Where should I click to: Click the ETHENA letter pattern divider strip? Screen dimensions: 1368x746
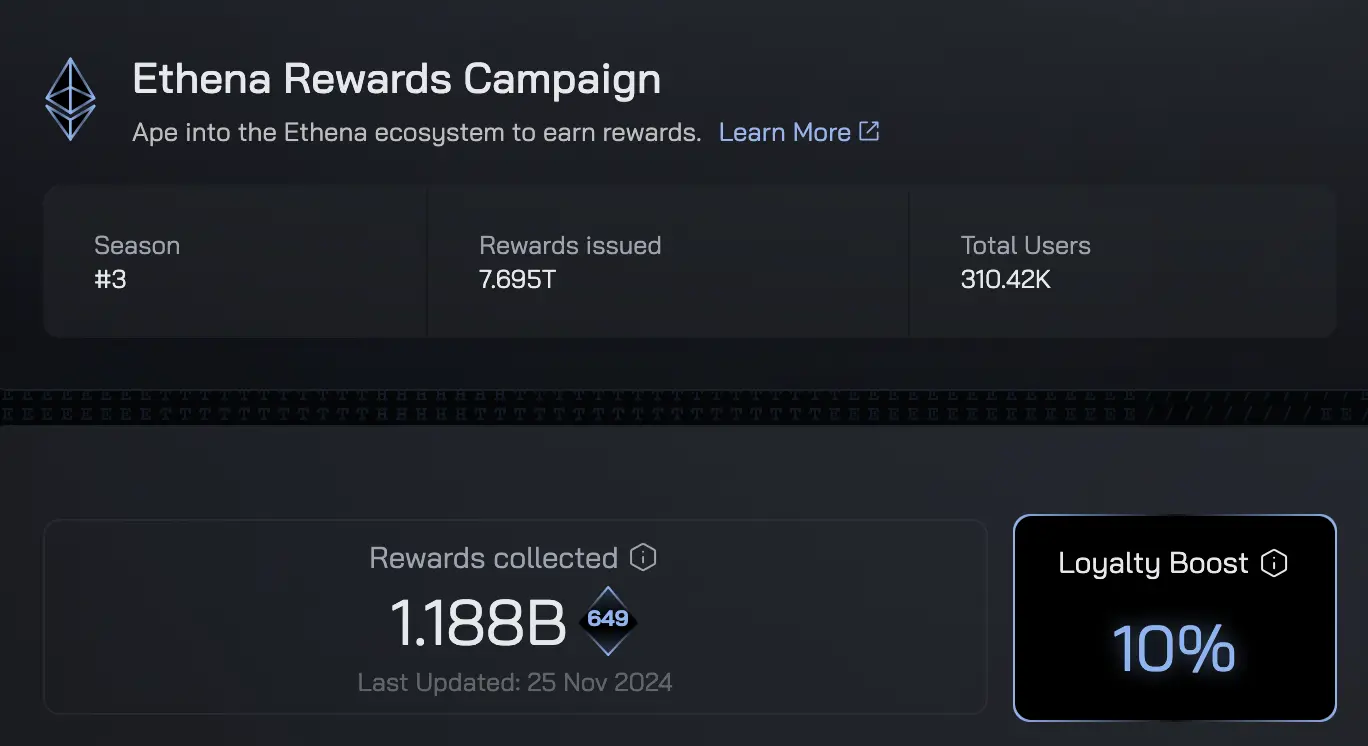(684, 404)
